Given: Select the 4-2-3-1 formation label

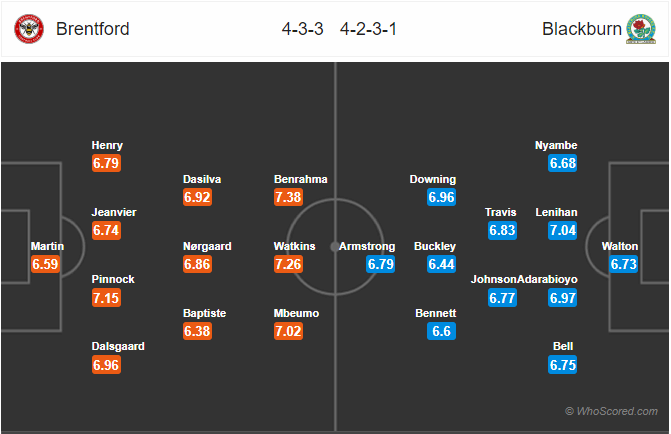Looking at the screenshot, I should coord(368,29).
